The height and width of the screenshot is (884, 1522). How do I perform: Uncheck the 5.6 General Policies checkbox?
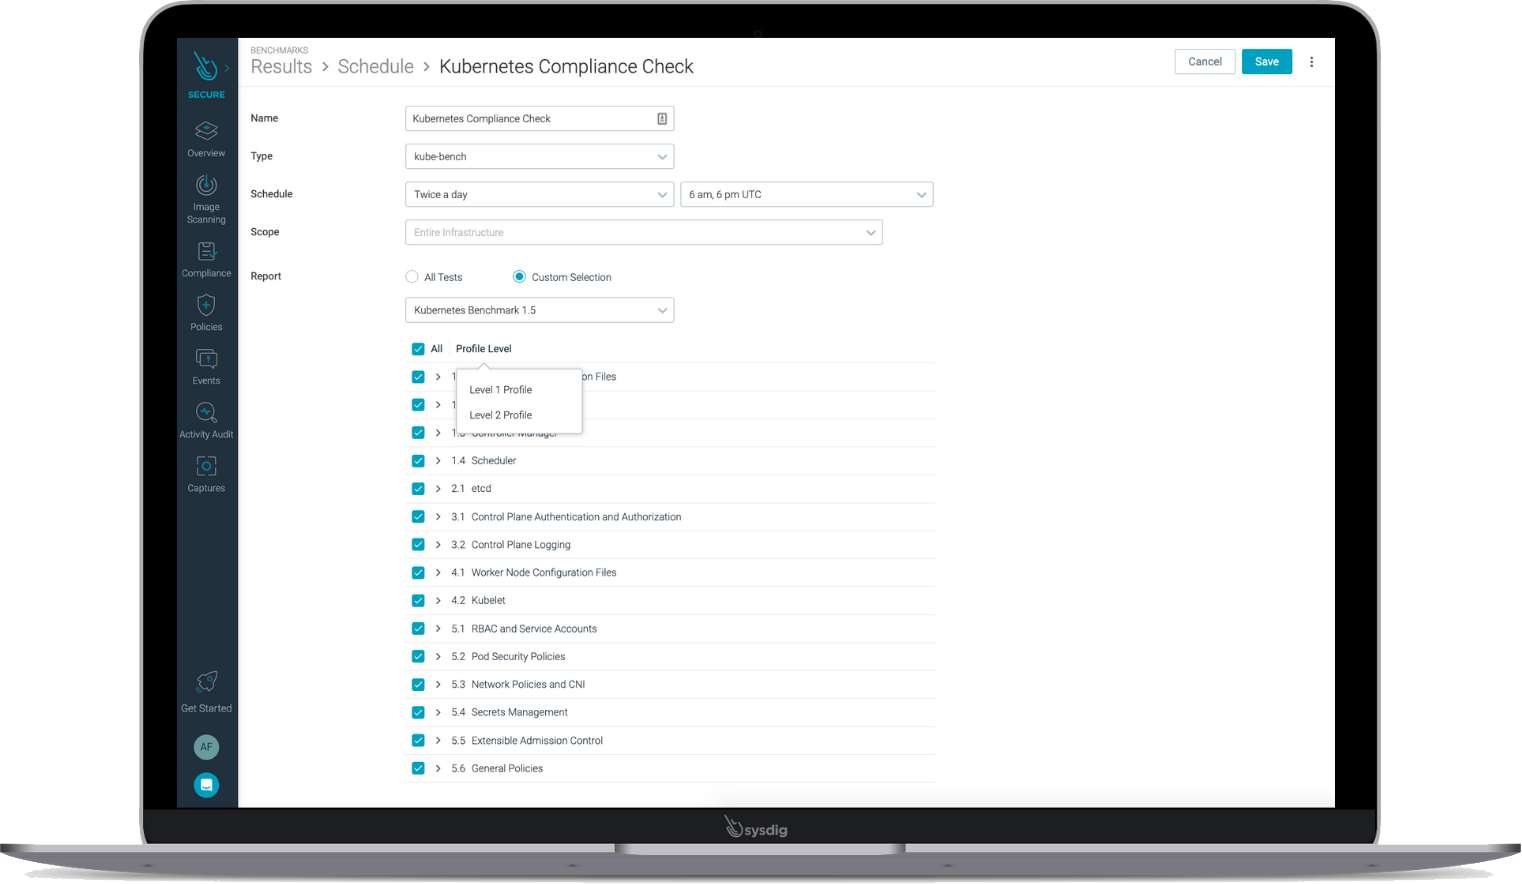[418, 769]
